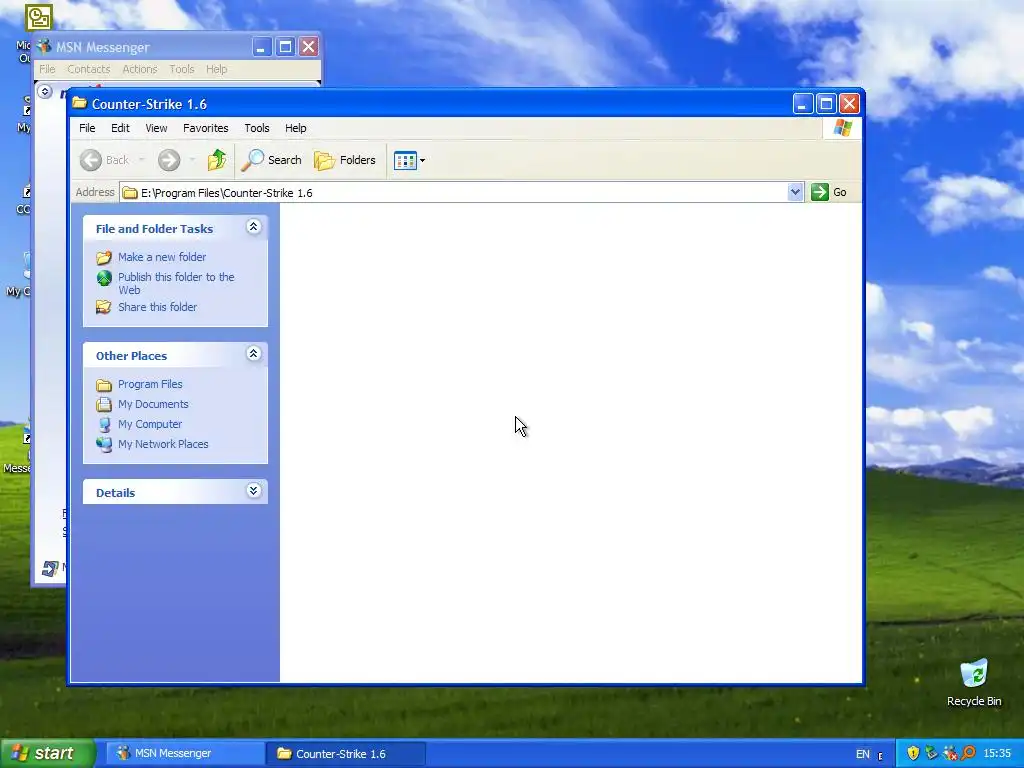
Task: Click the top-left desktop shortcut icon
Action: click(39, 18)
